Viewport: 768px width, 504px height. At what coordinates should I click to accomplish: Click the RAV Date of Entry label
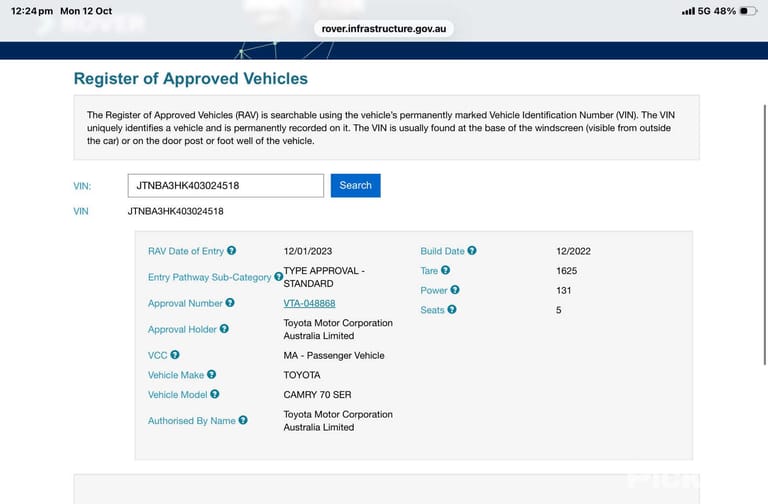tap(186, 251)
